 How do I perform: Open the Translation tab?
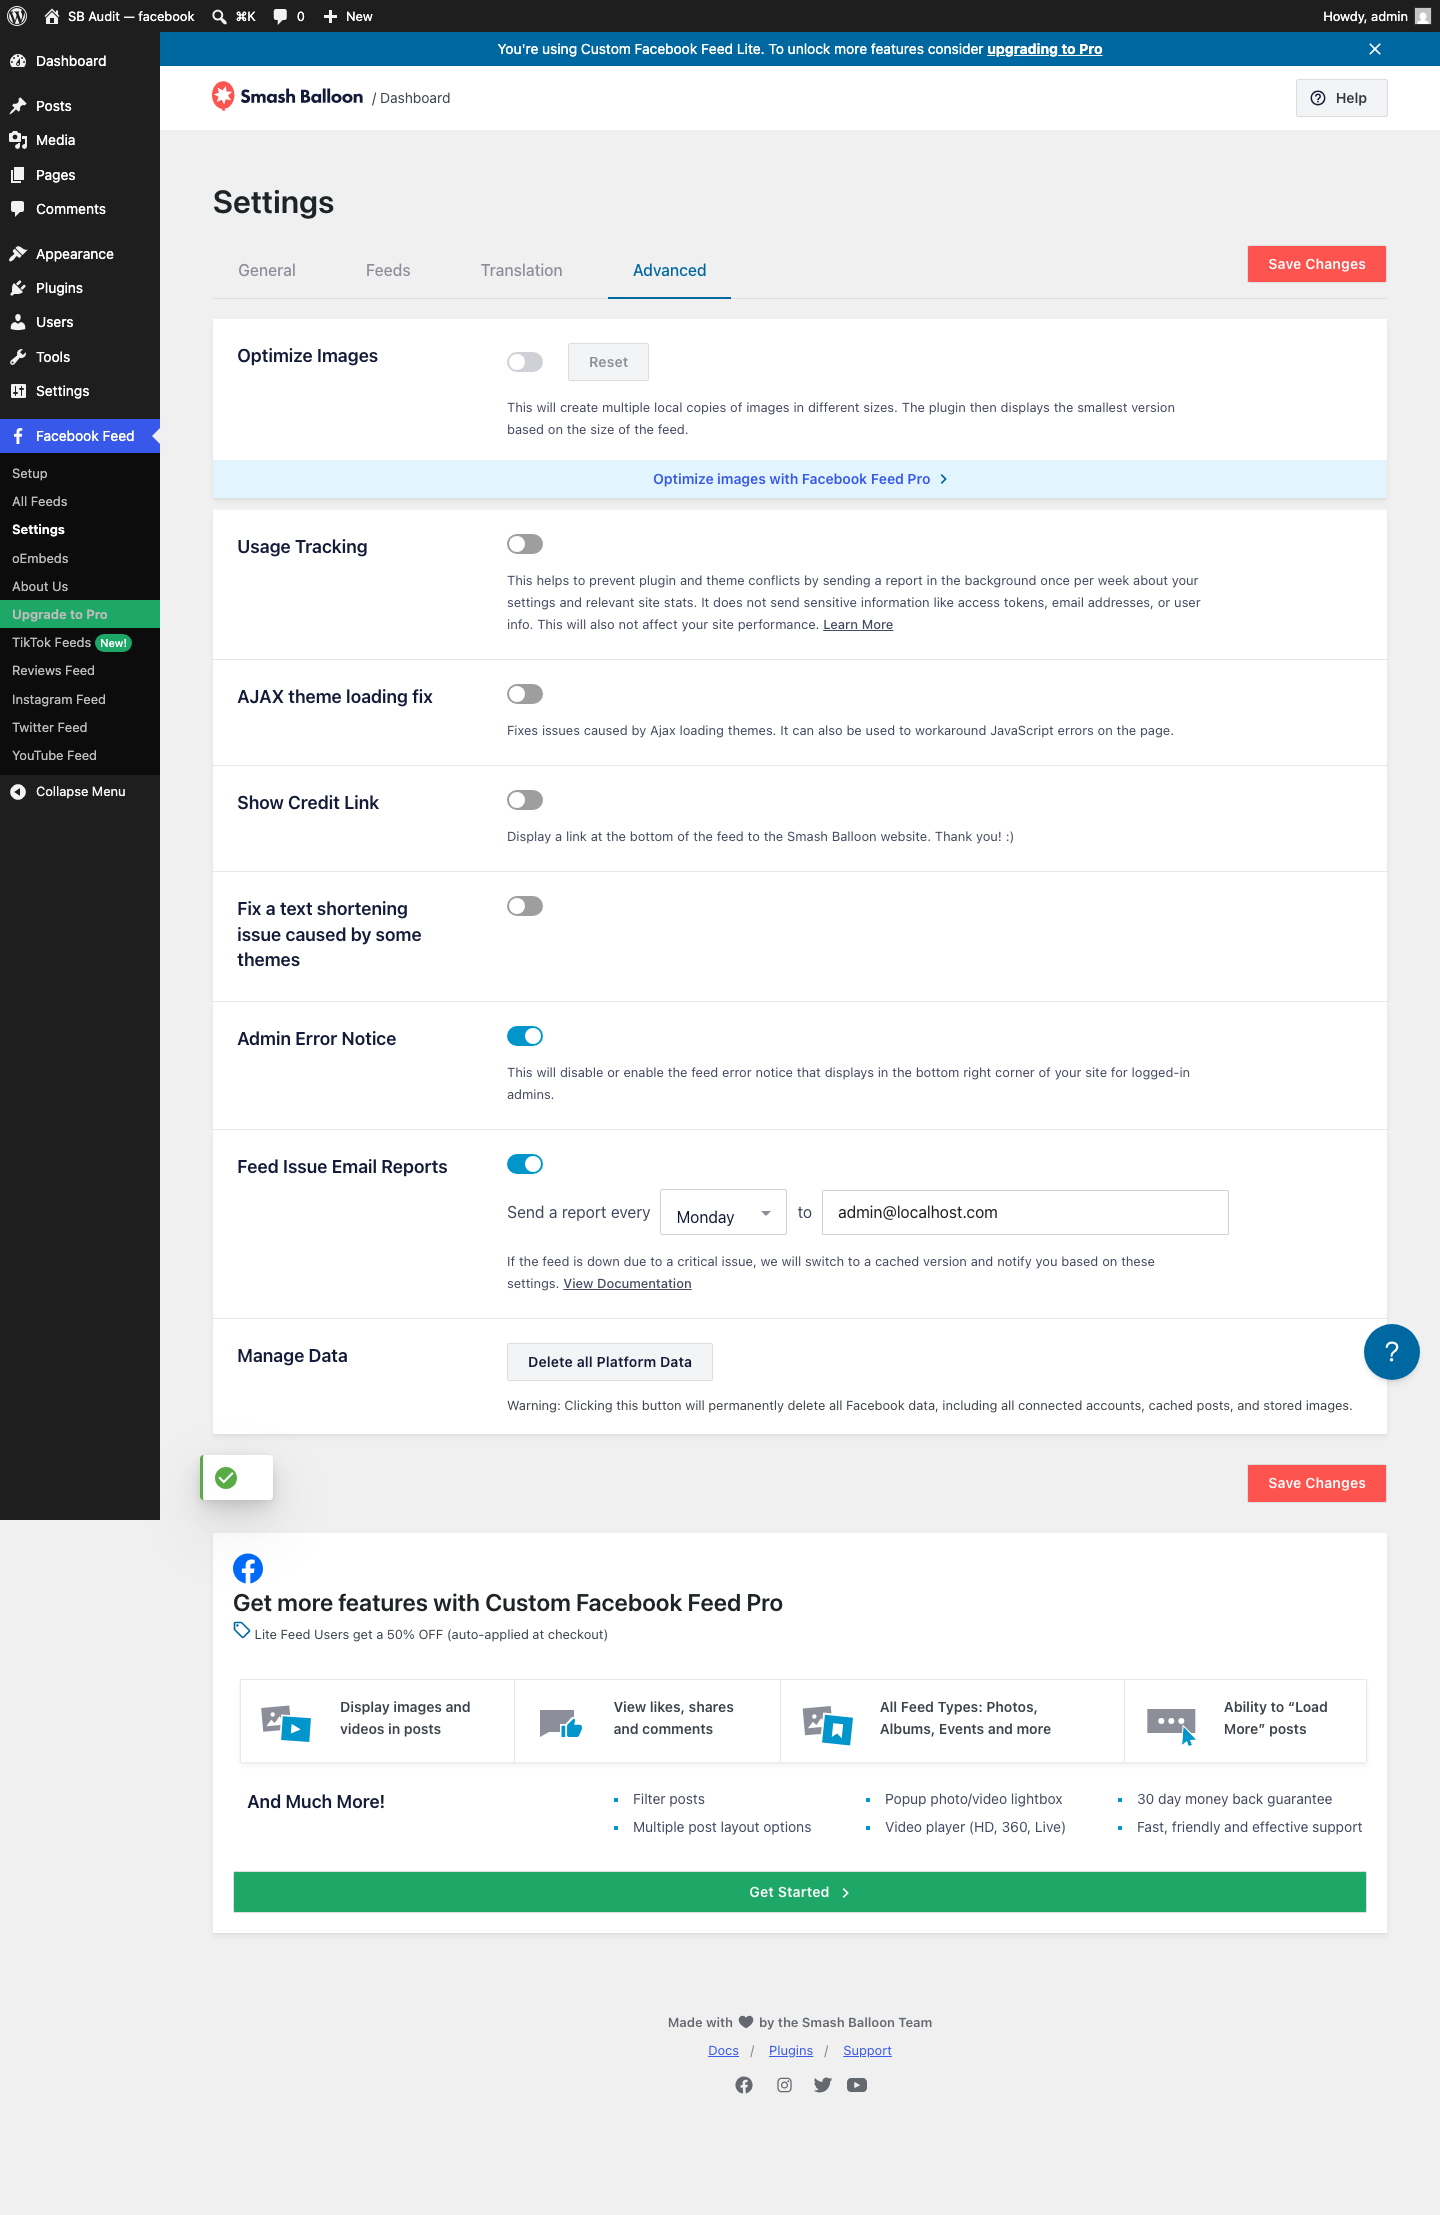[x=522, y=270]
